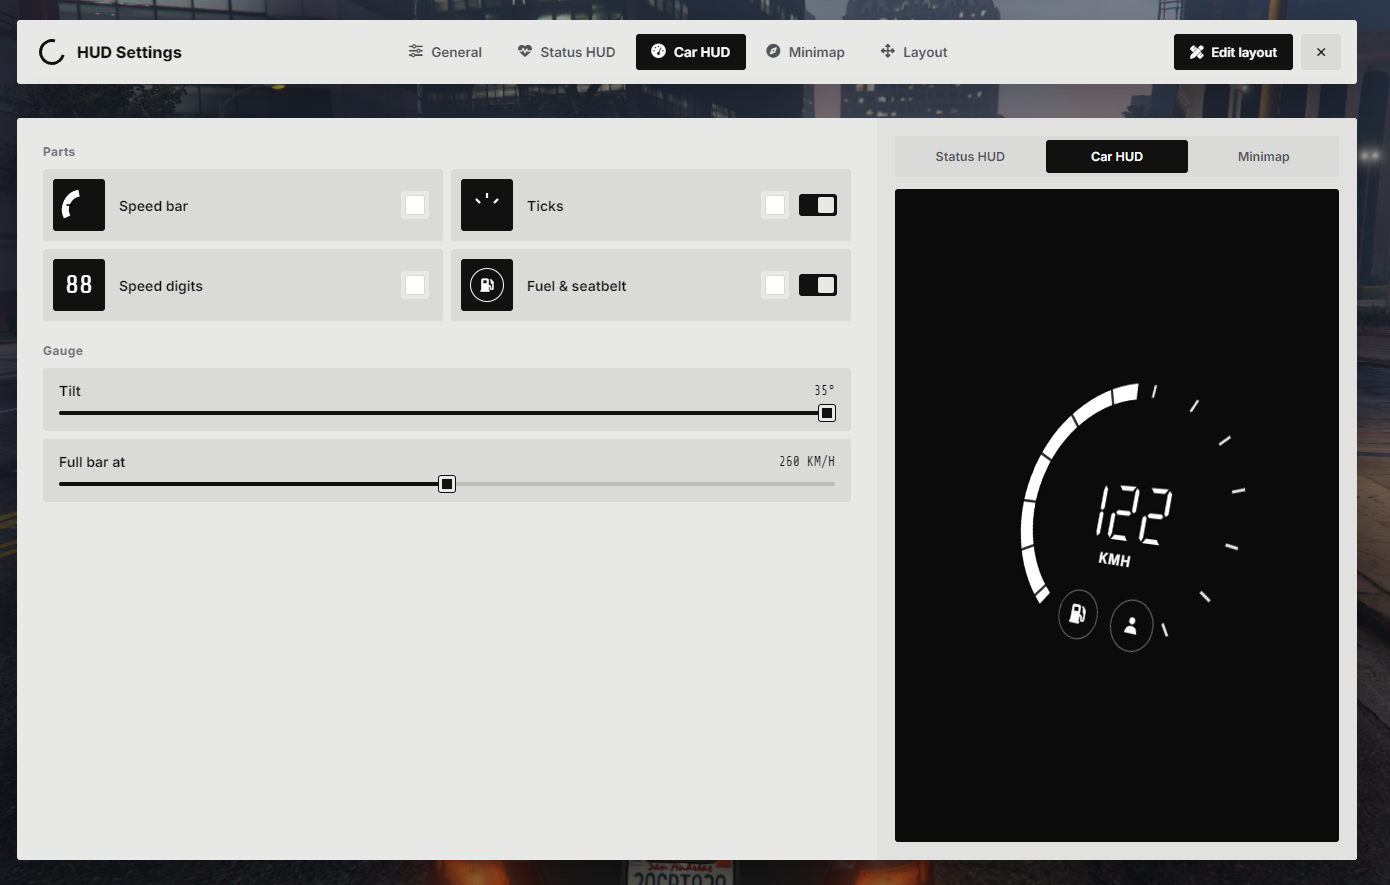Click the "Gauge" section heading
The width and height of the screenshot is (1390, 885).
[63, 351]
